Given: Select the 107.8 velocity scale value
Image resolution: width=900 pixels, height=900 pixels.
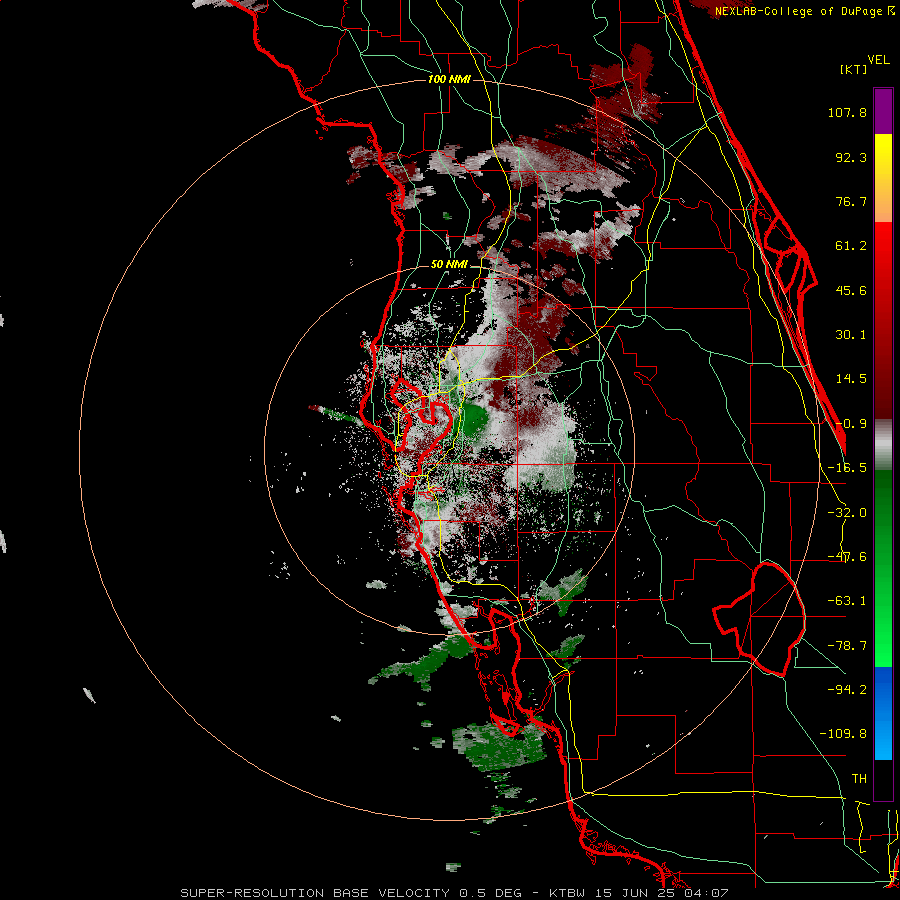Looking at the screenshot, I should [x=847, y=112].
